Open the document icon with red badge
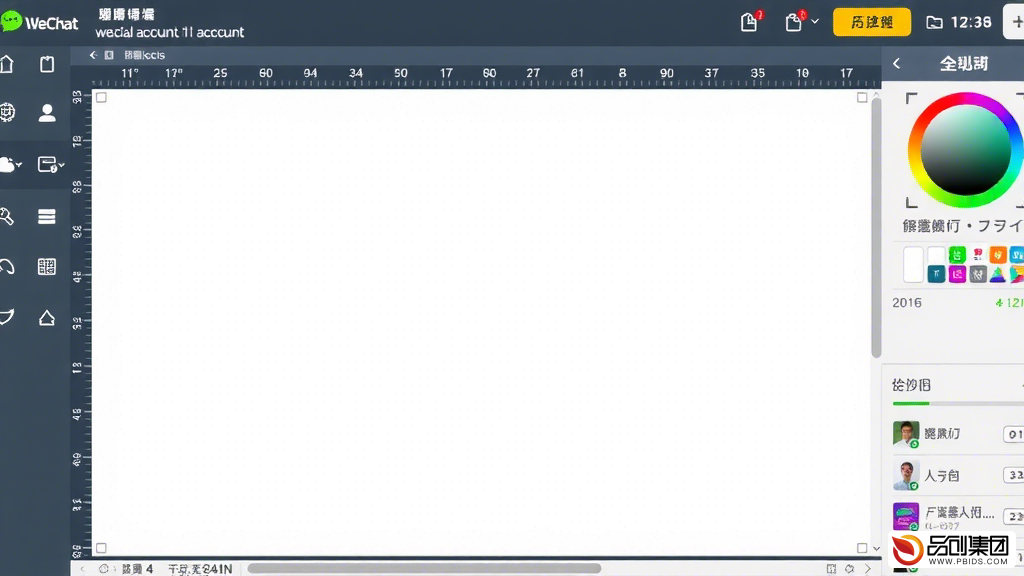1024x576 pixels. [x=750, y=22]
